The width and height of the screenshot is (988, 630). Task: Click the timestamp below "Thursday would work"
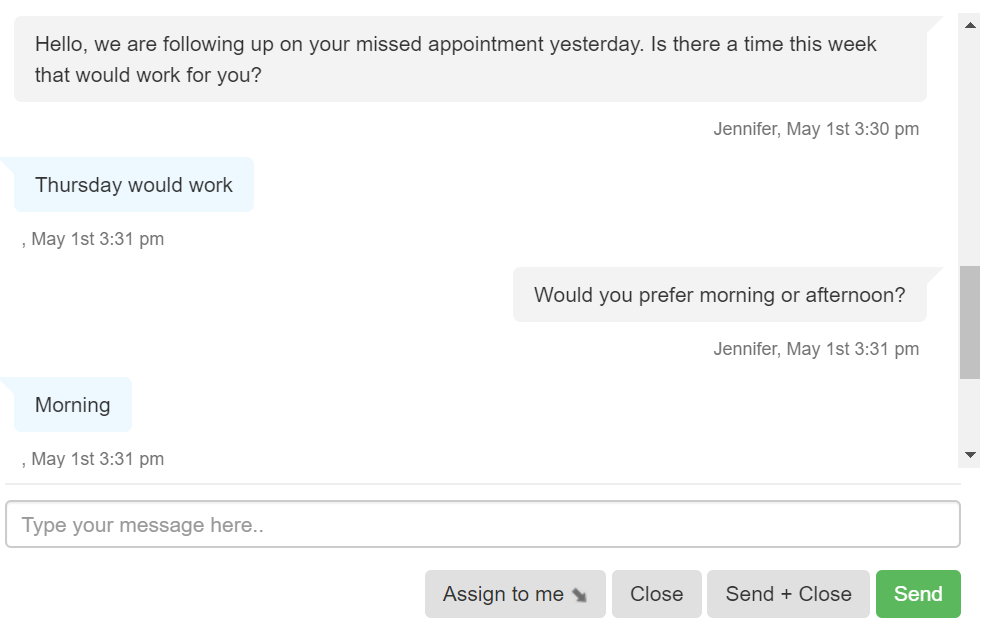point(93,239)
